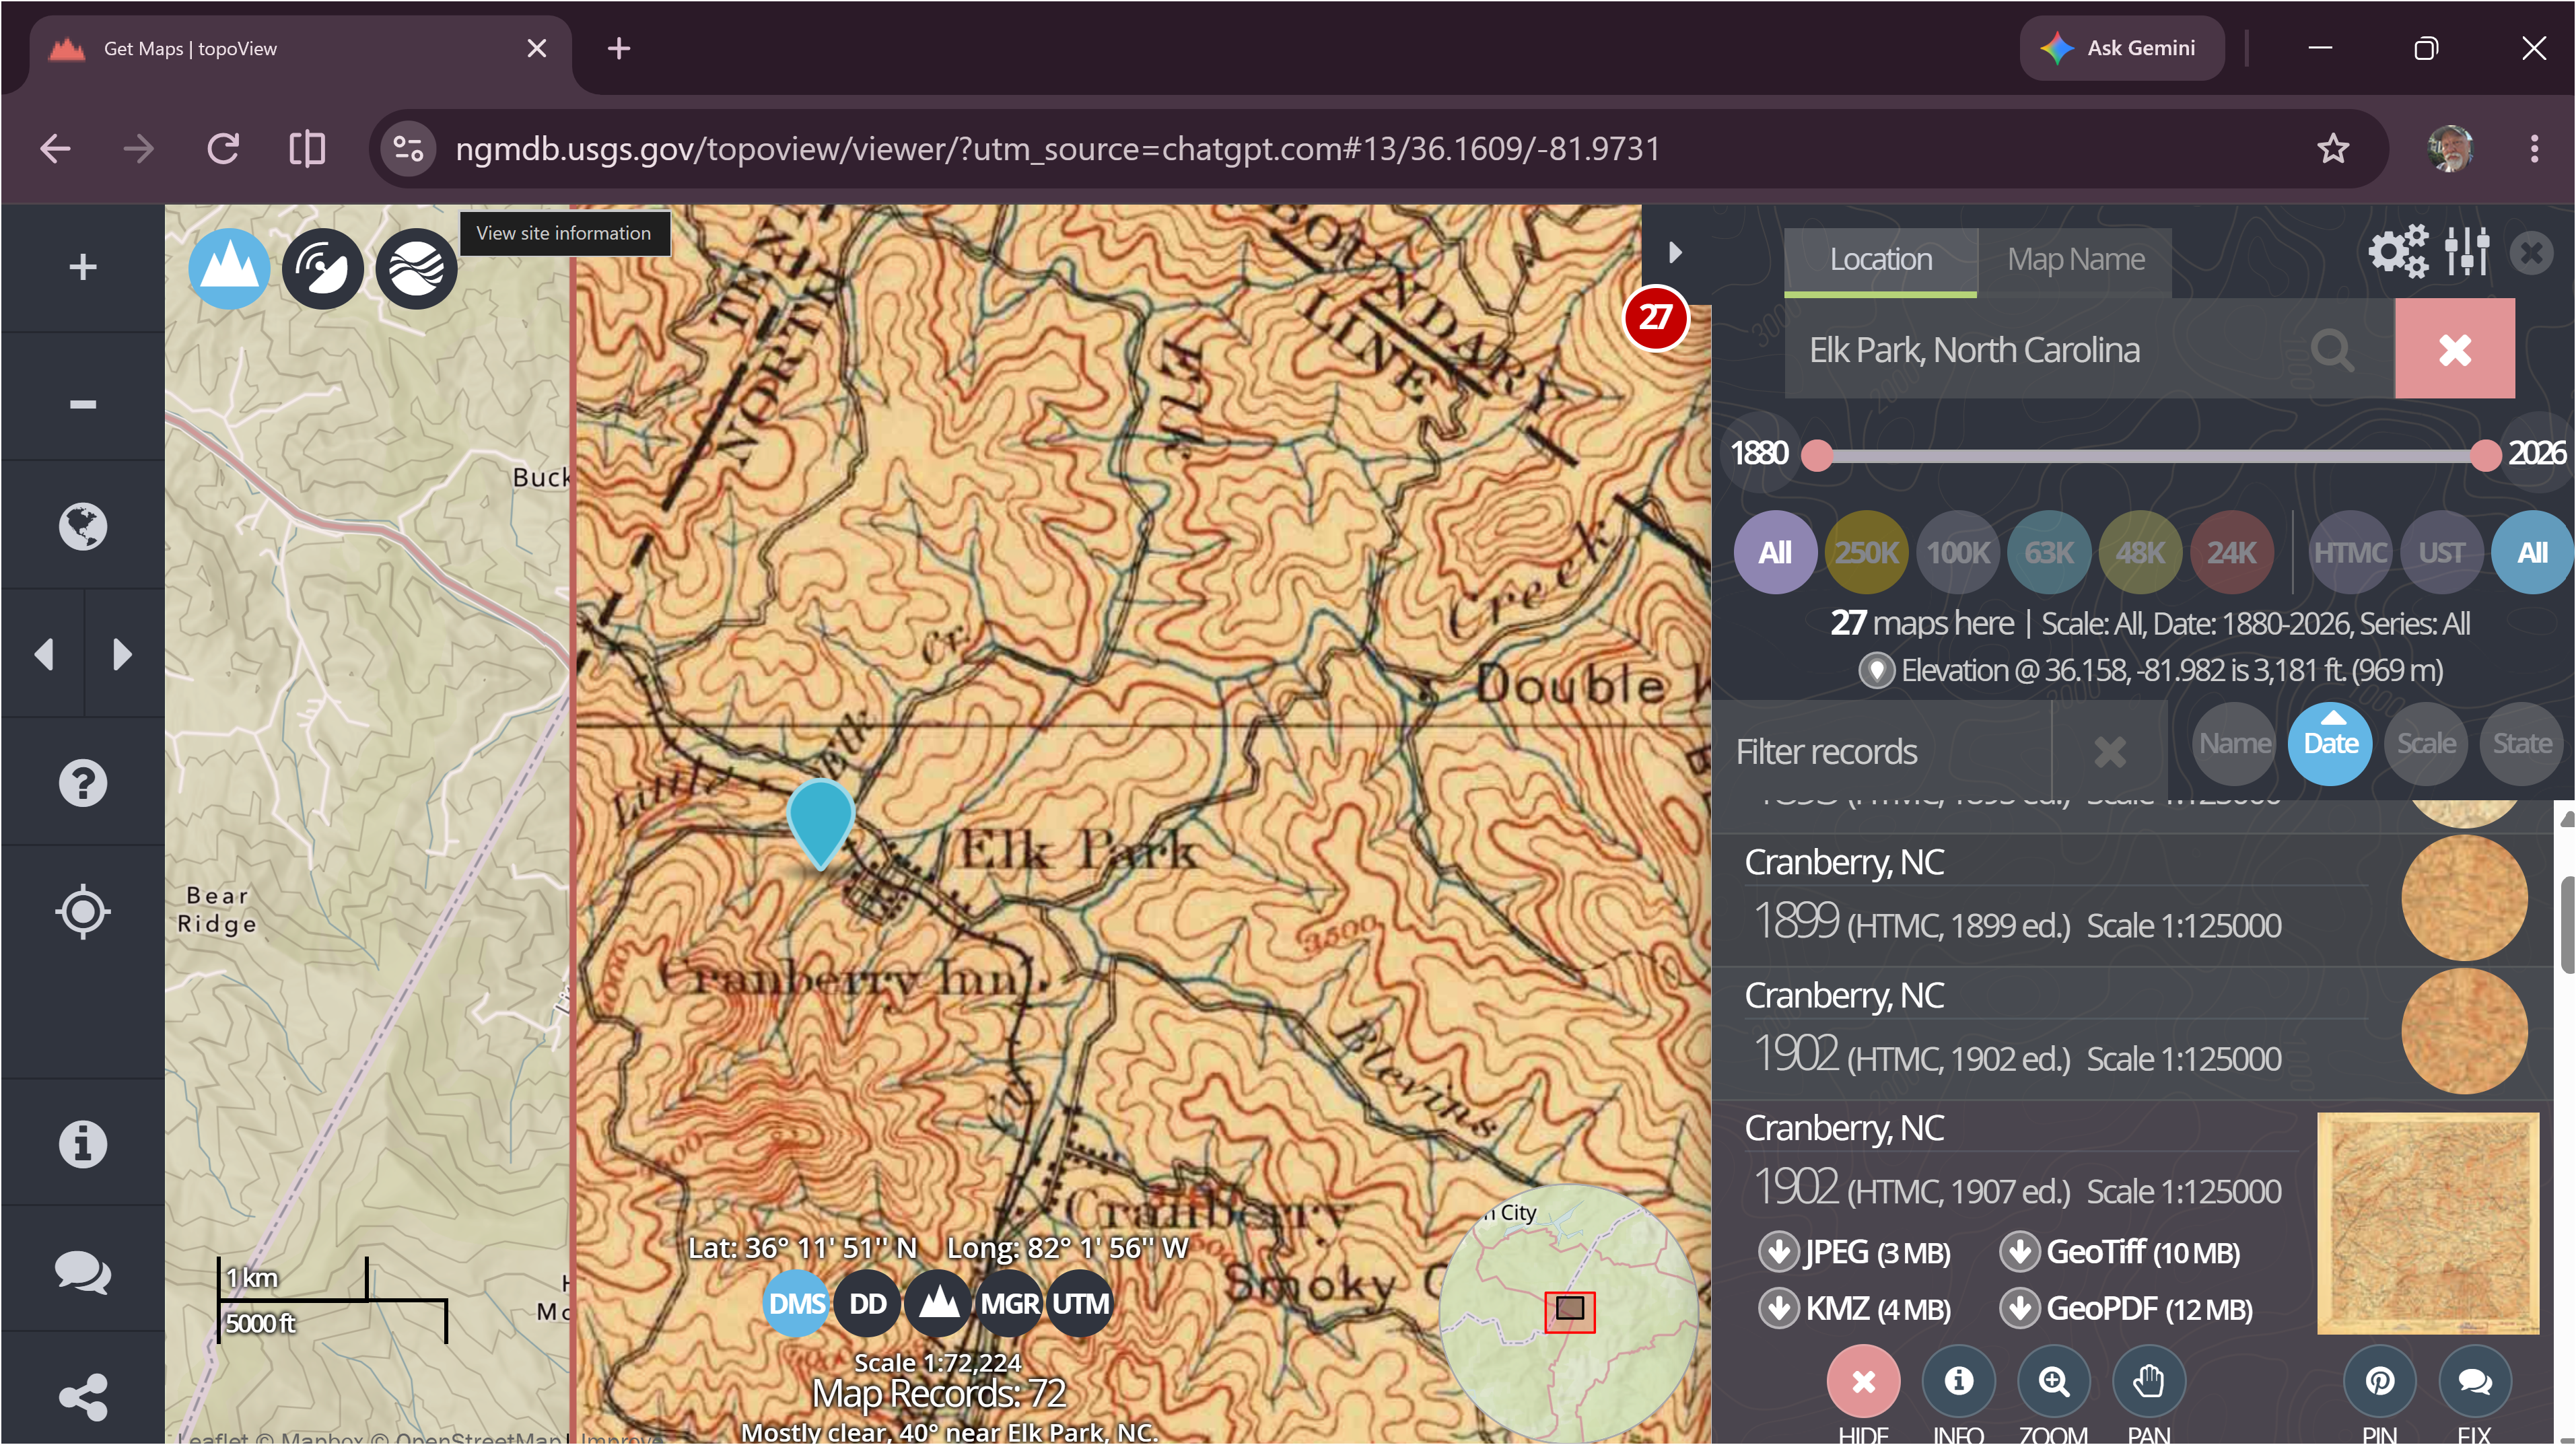Click the 1880 start date slider handle

1818,455
